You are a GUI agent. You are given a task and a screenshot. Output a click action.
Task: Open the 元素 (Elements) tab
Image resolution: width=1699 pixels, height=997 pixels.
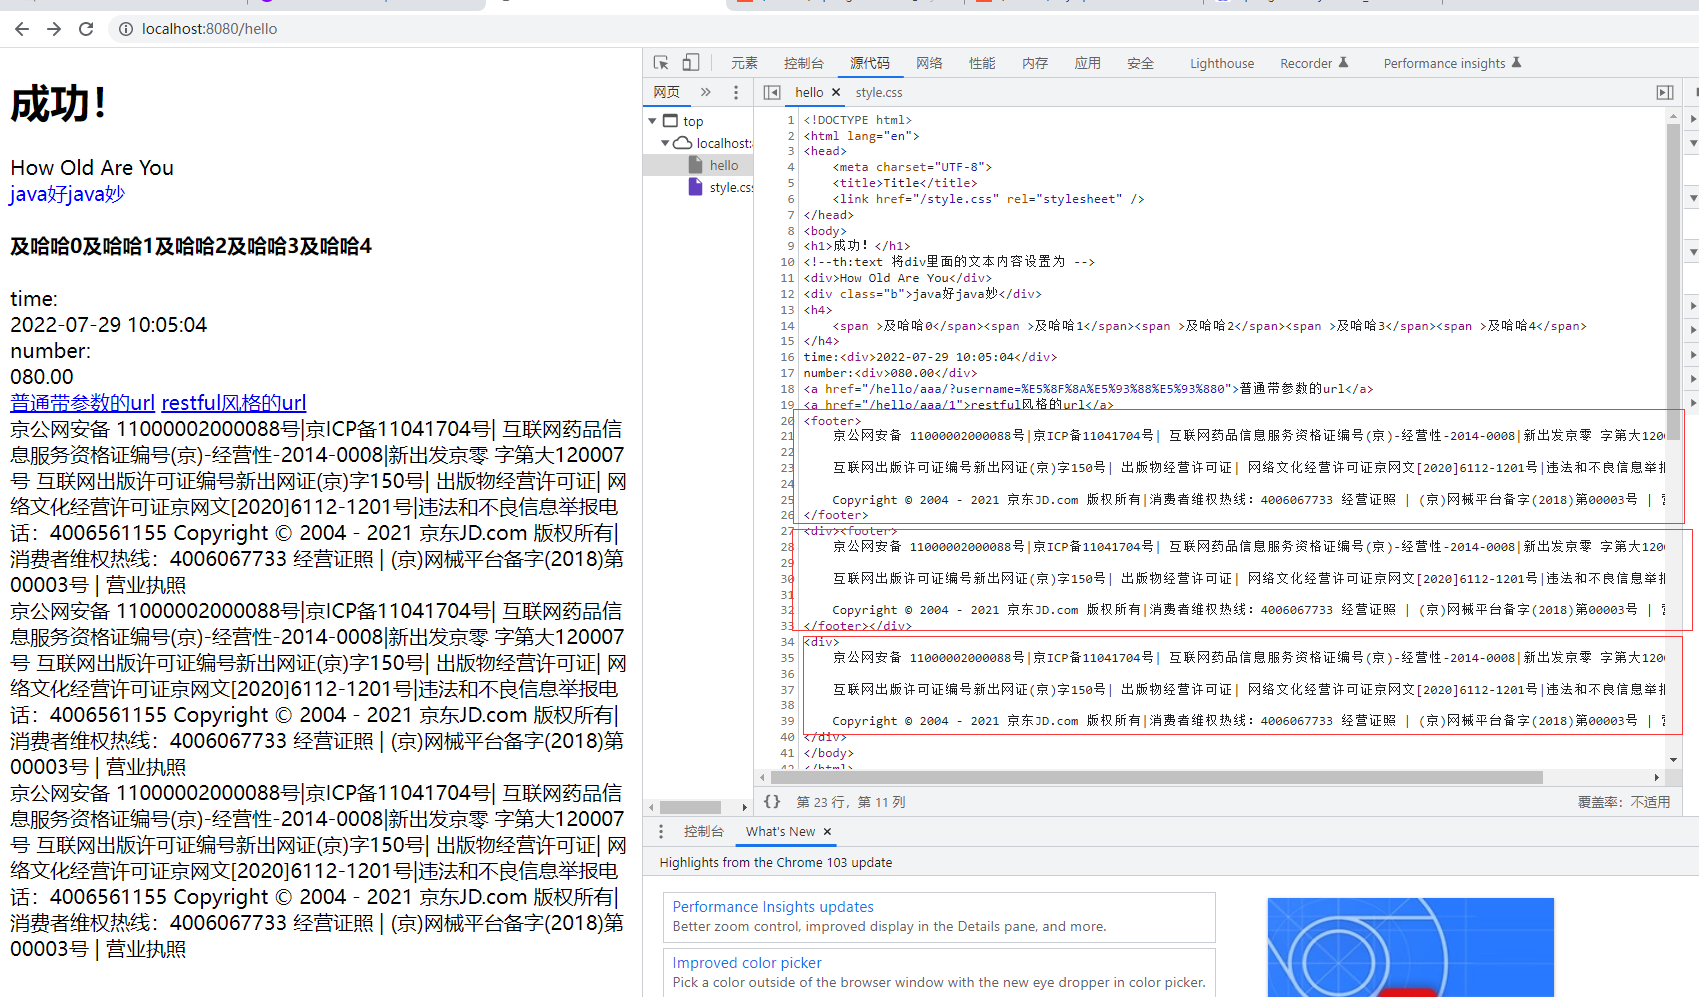point(744,63)
